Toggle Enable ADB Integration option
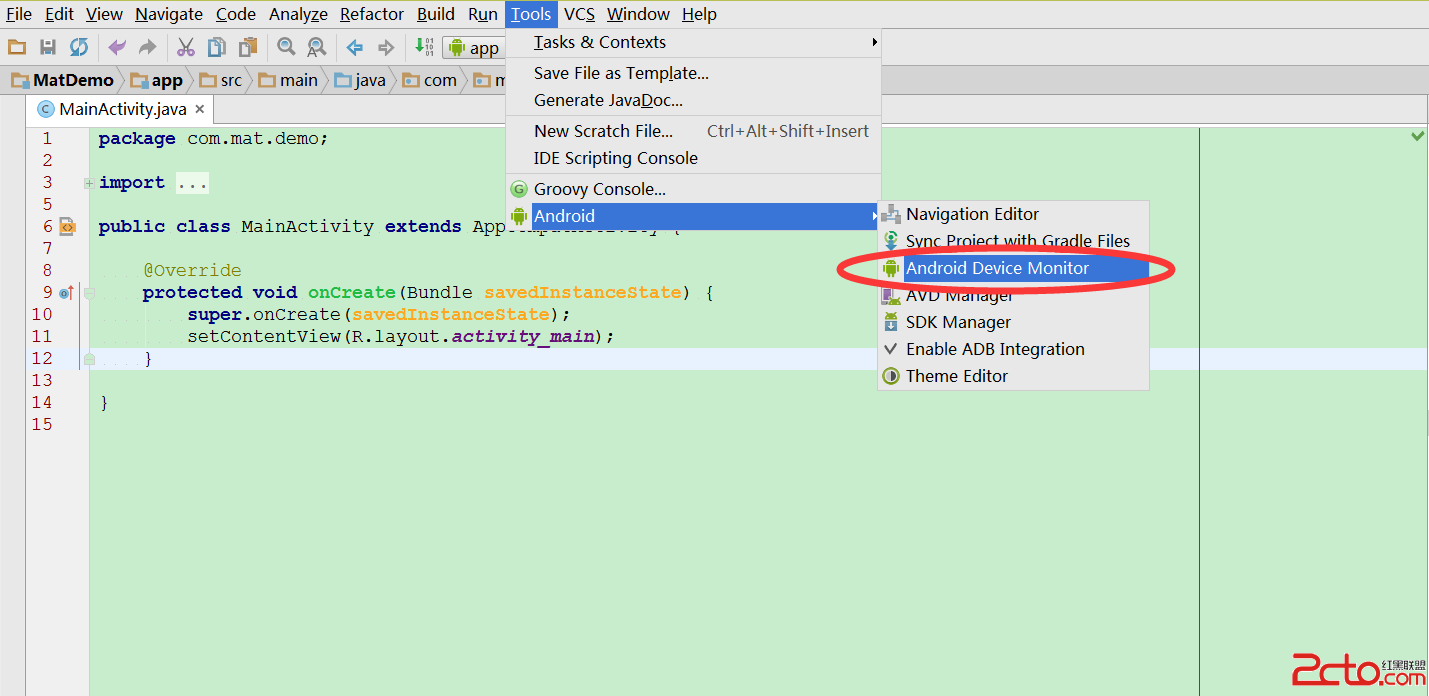This screenshot has height=696, width=1429. pos(994,349)
